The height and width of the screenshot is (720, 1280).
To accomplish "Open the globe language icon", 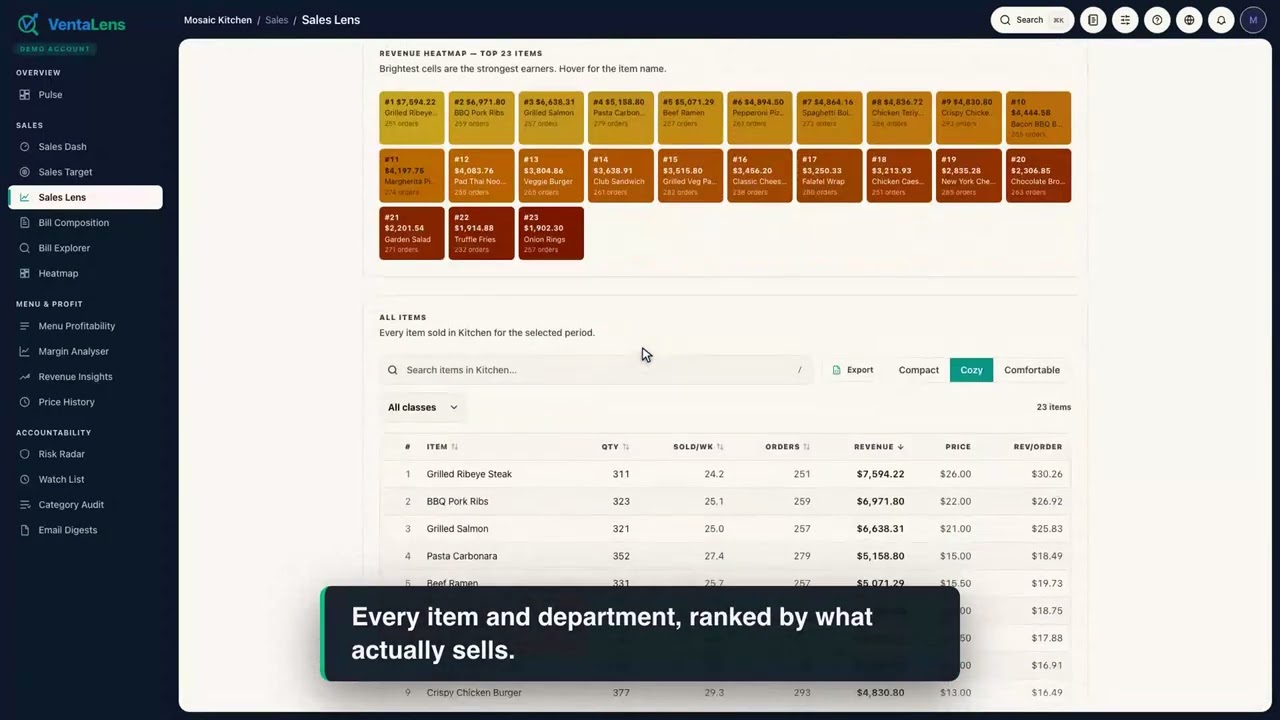I will (x=1189, y=20).
